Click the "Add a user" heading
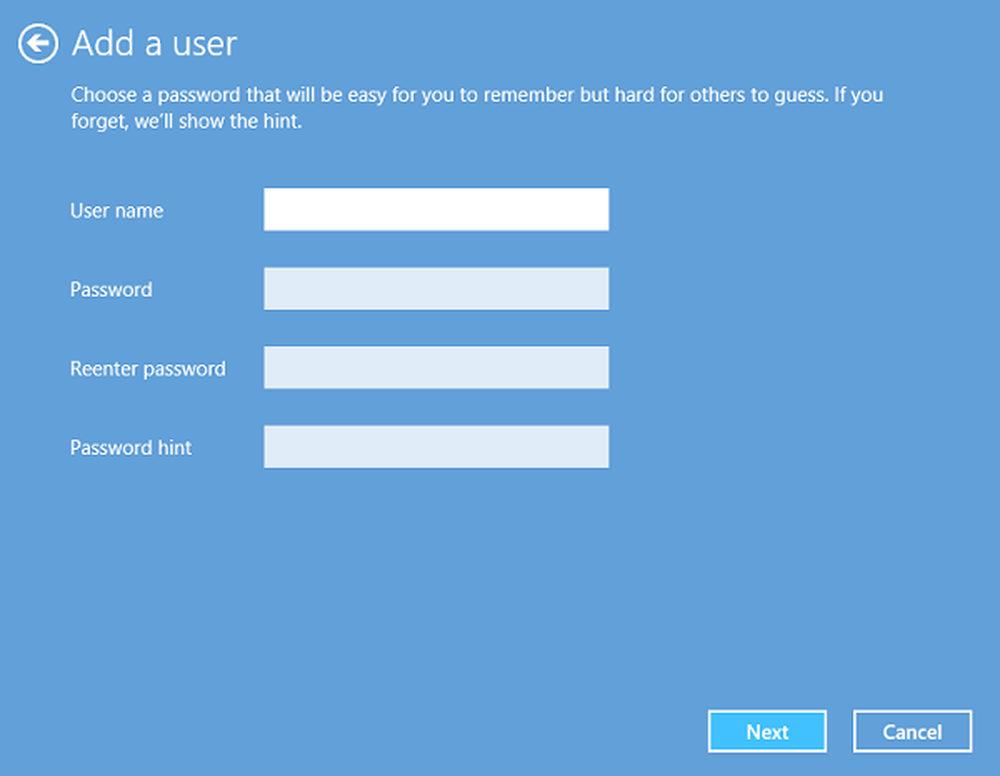This screenshot has height=776, width=1000. coord(154,44)
